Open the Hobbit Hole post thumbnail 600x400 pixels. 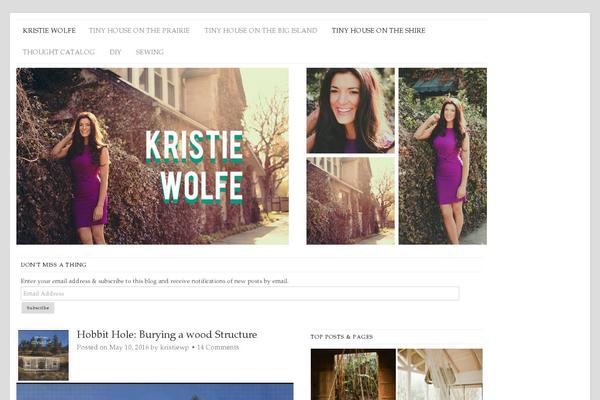coord(43,355)
